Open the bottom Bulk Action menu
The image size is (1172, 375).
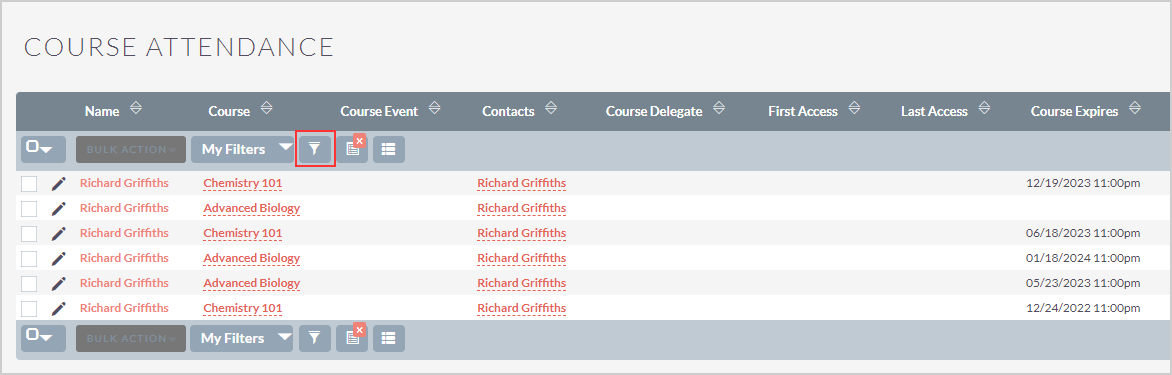click(x=131, y=338)
